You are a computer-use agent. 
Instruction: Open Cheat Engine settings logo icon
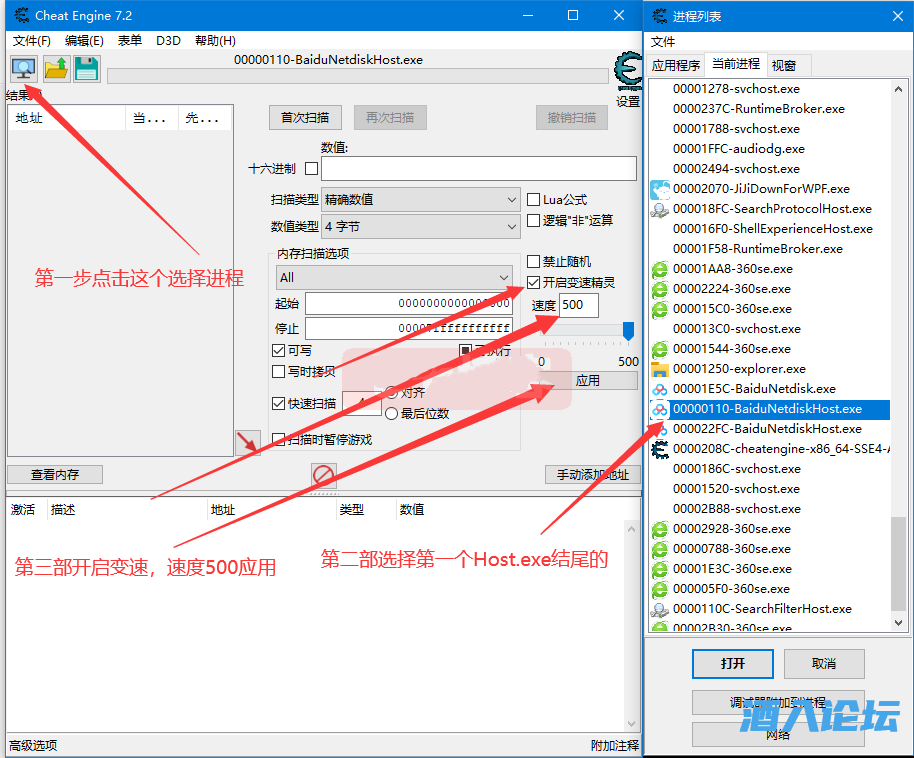[x=628, y=71]
